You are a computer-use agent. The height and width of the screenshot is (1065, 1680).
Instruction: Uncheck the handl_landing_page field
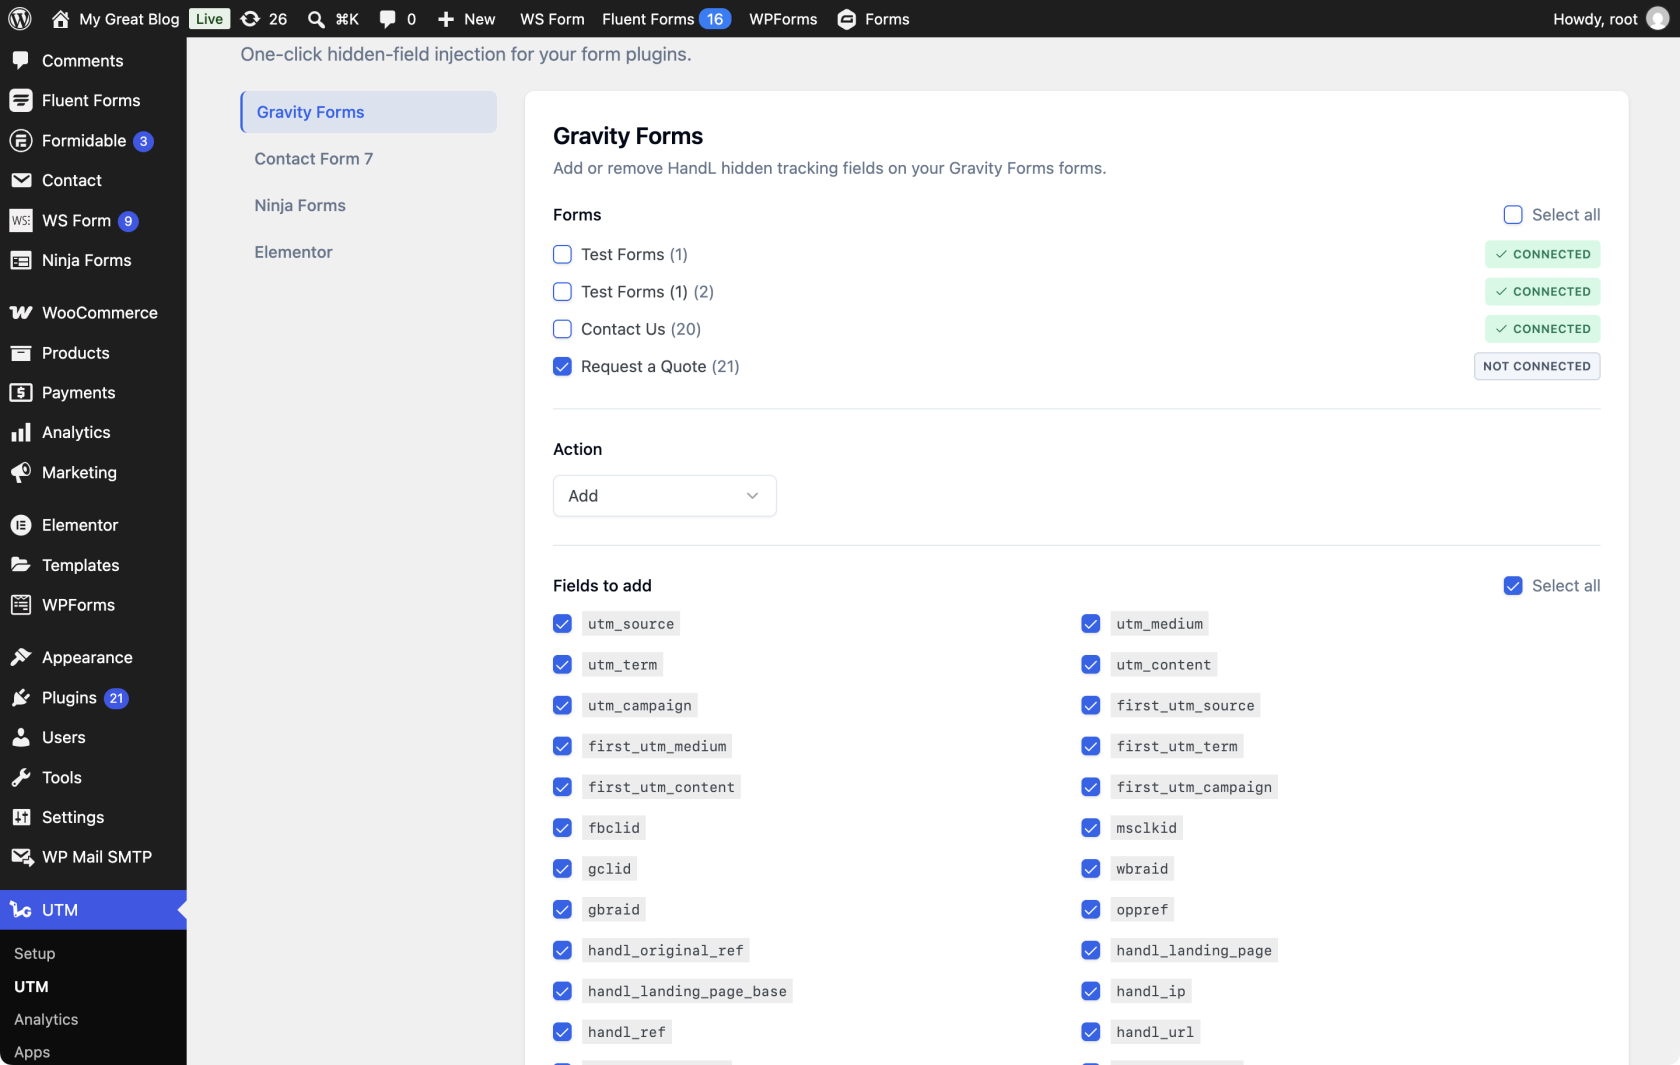click(x=1091, y=951)
